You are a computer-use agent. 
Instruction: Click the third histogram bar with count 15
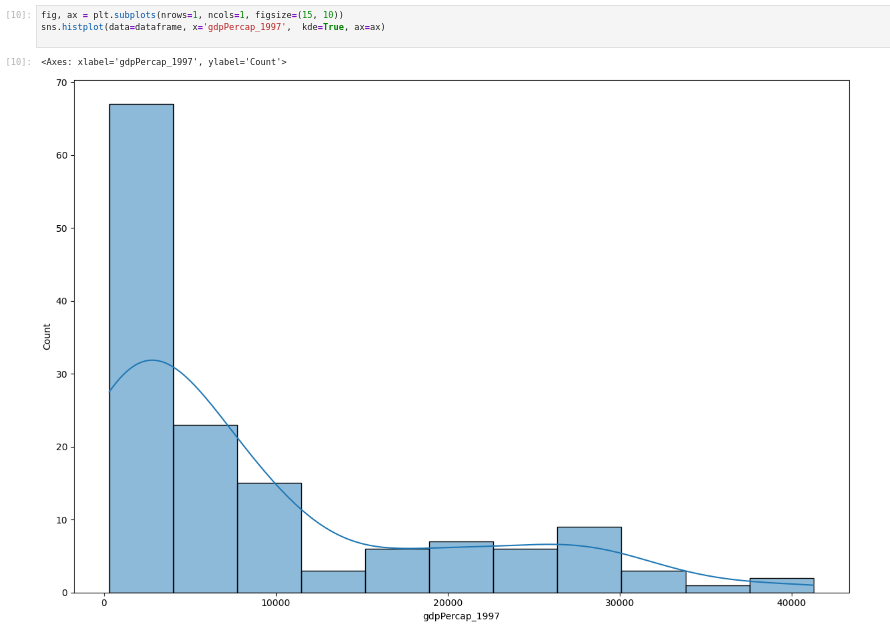coord(270,538)
